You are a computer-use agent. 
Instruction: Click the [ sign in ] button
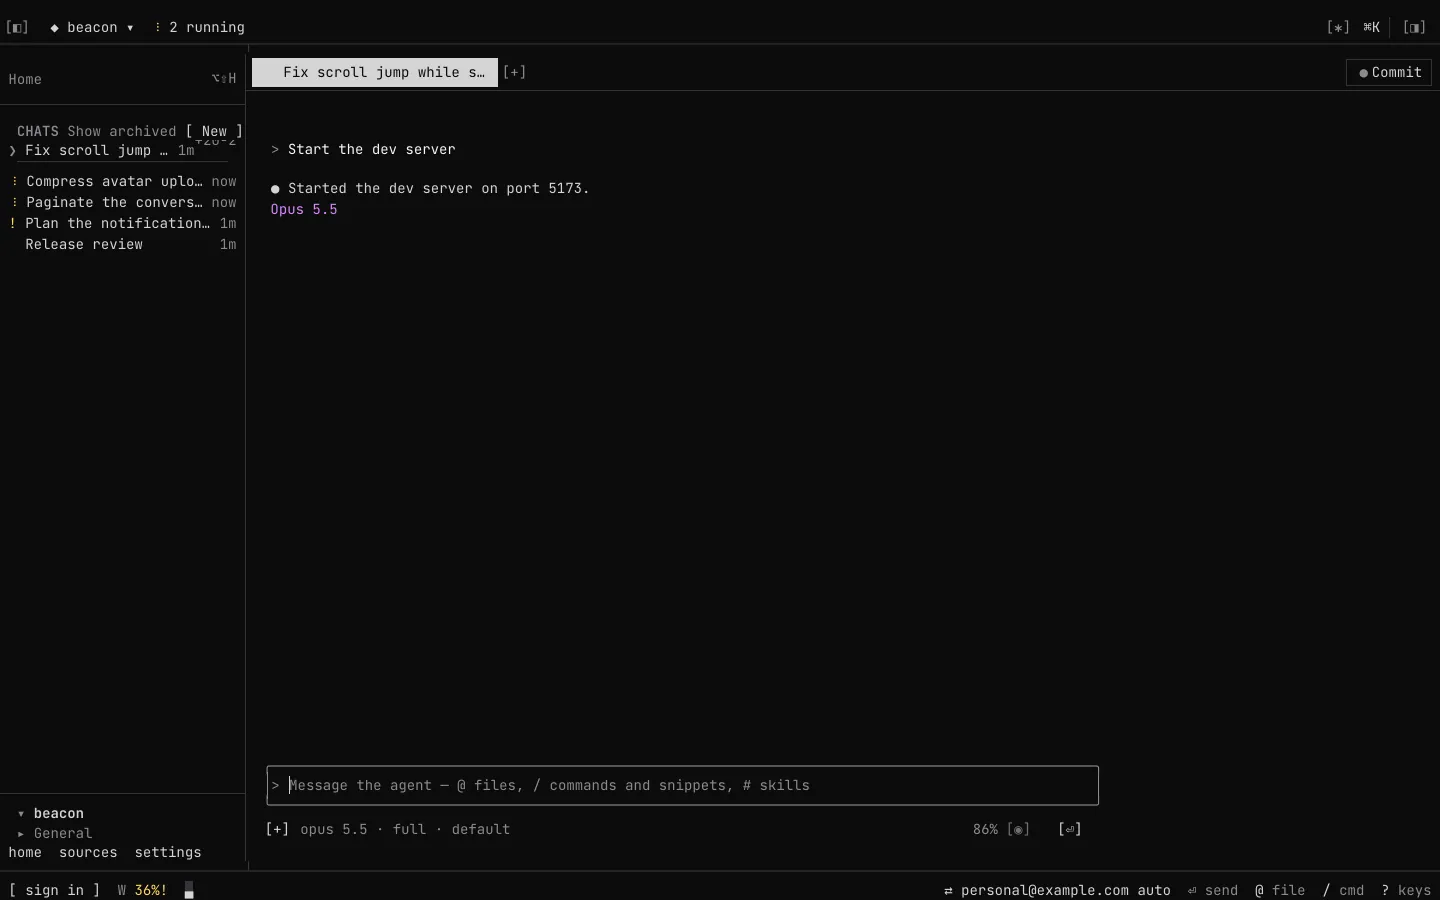(x=54, y=890)
